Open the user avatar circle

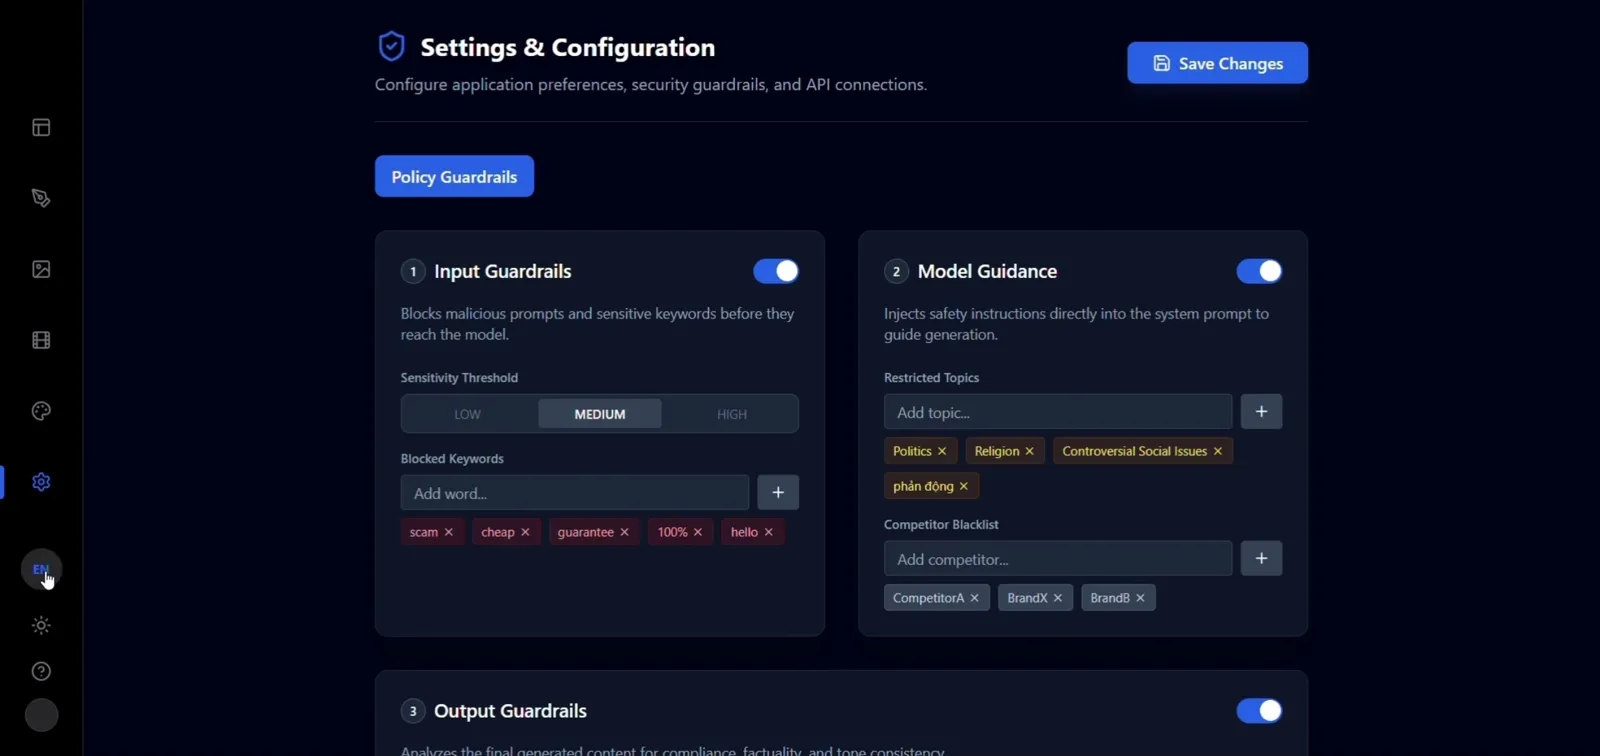(41, 715)
